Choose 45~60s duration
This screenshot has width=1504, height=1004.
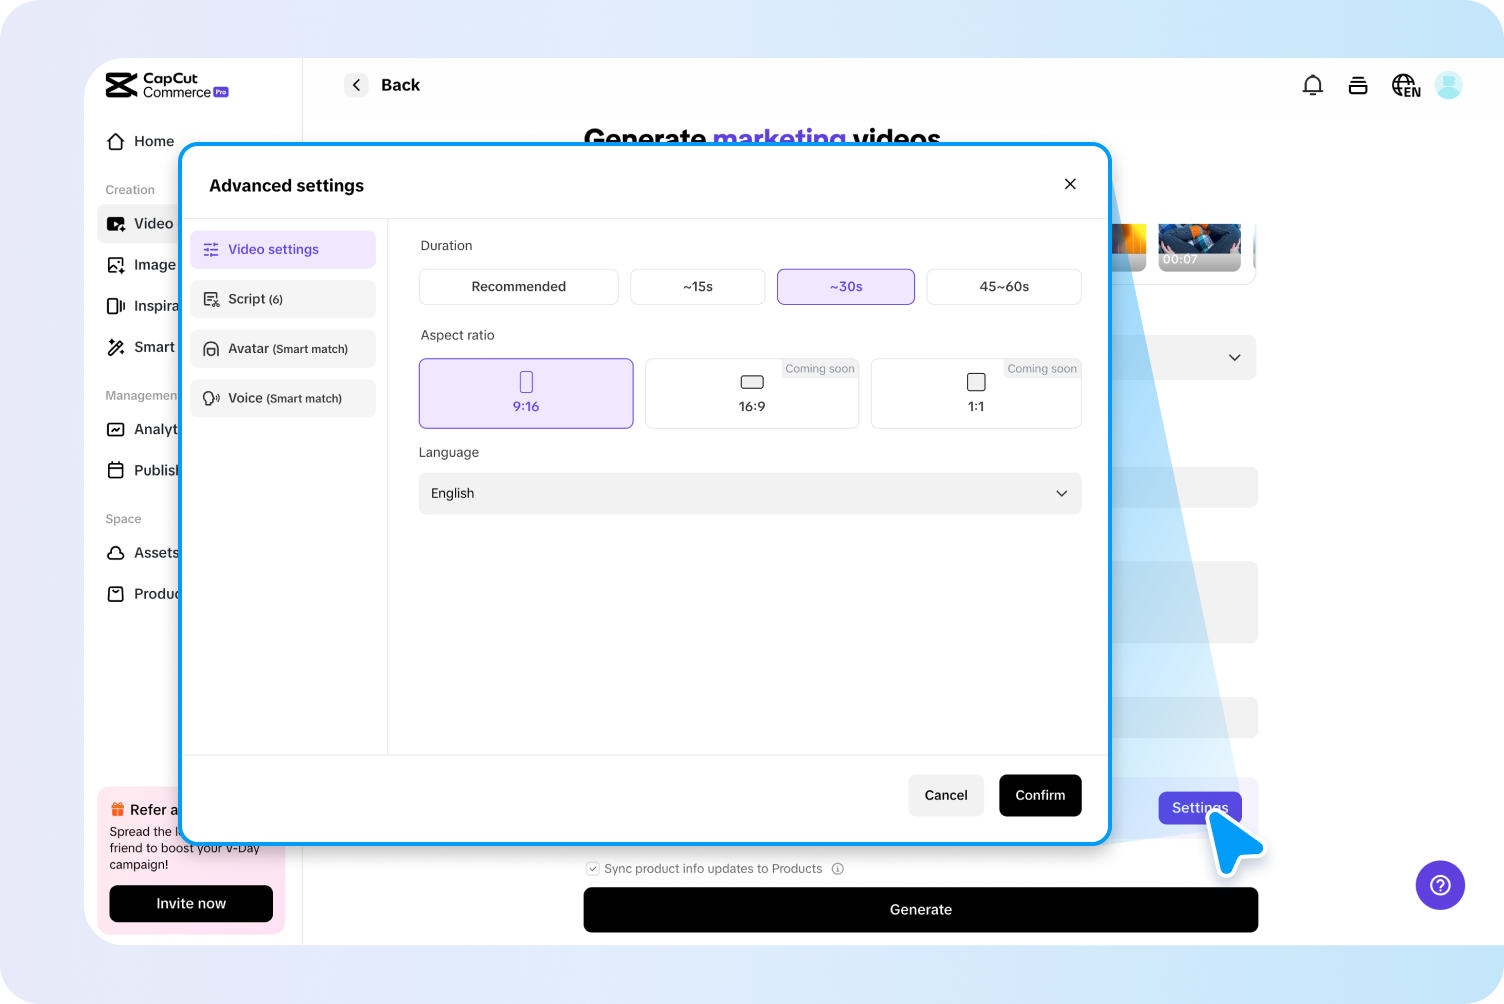pos(1004,286)
